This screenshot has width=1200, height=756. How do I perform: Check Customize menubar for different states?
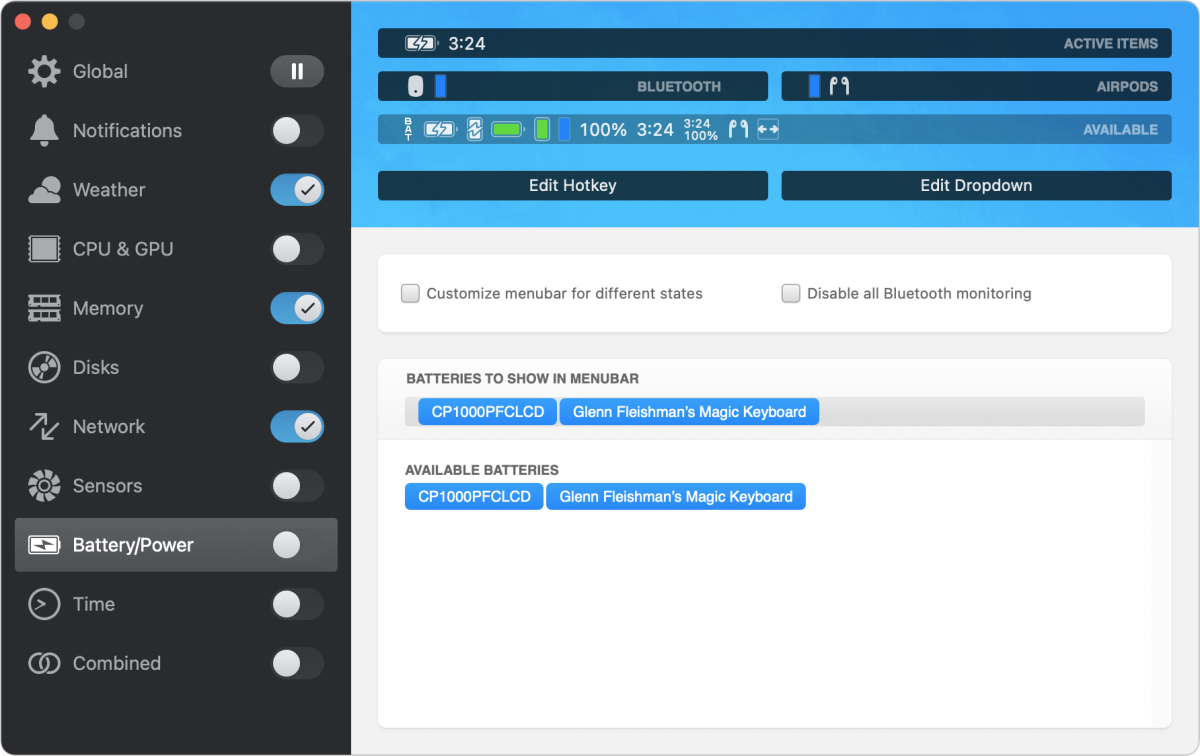[410, 293]
